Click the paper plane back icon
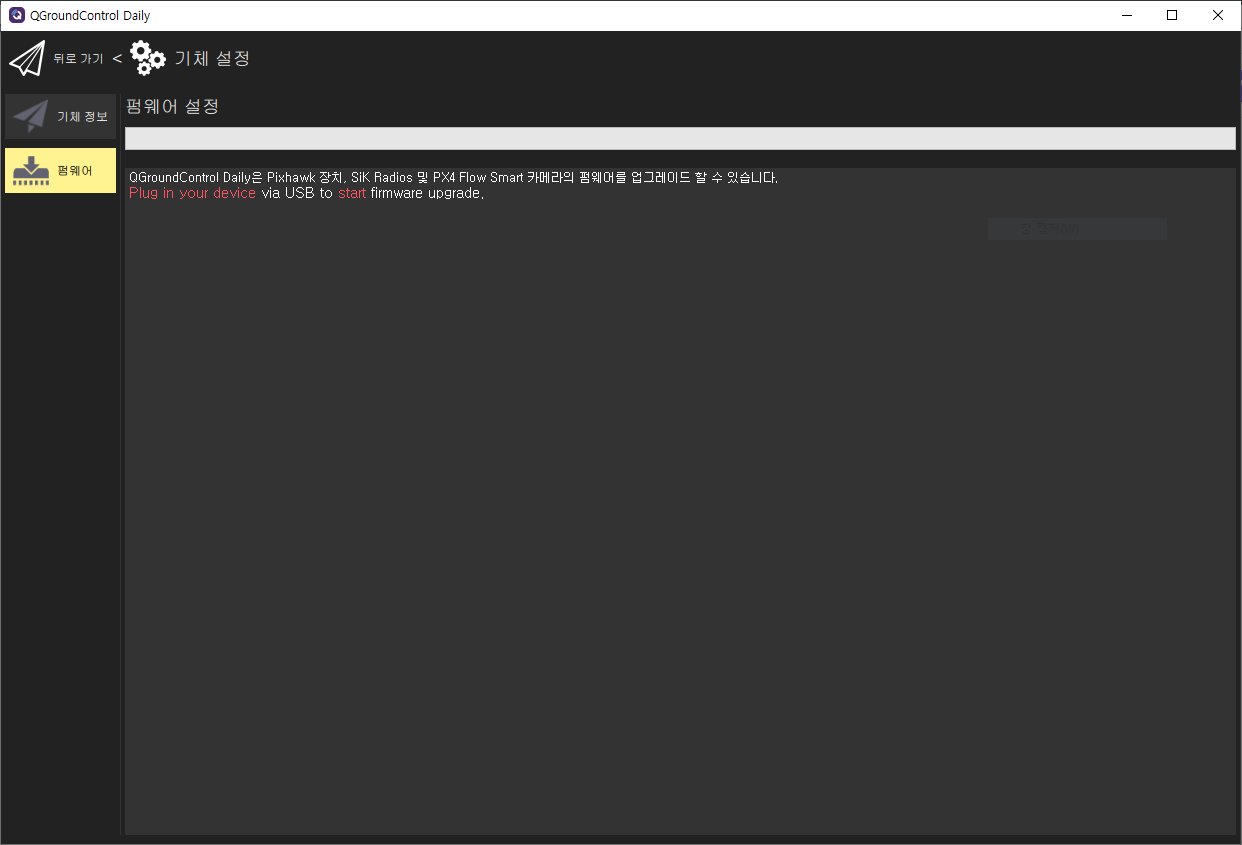Image resolution: width=1242 pixels, height=845 pixels. (x=27, y=59)
